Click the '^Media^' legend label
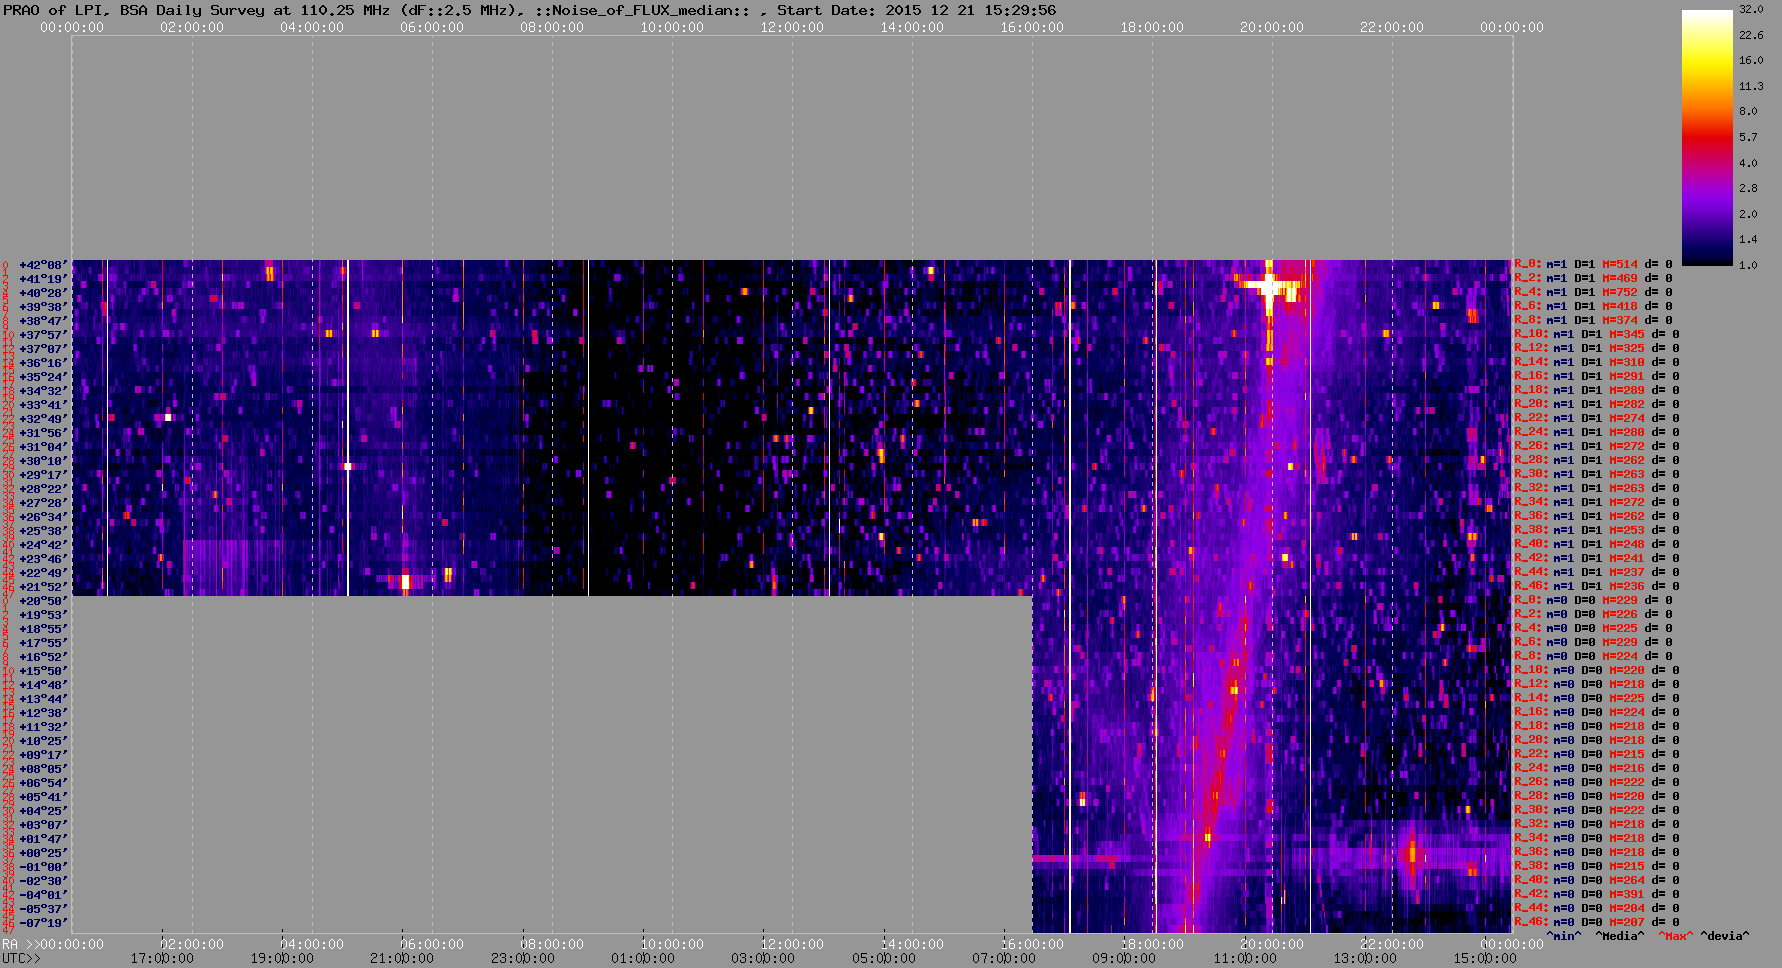1782x968 pixels. 1620,936
